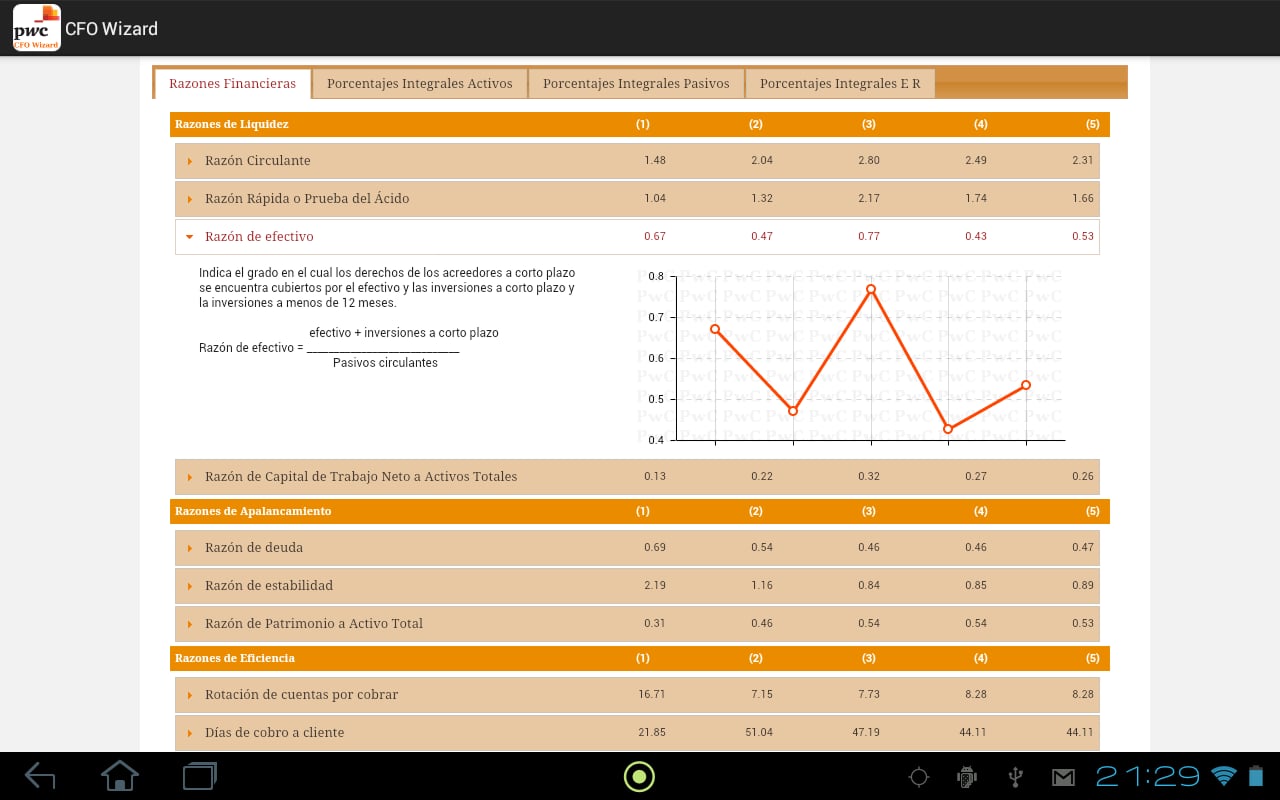Click the 0.31 value in Razón de Patrimonio
This screenshot has width=1280, height=800.
[x=655, y=623]
